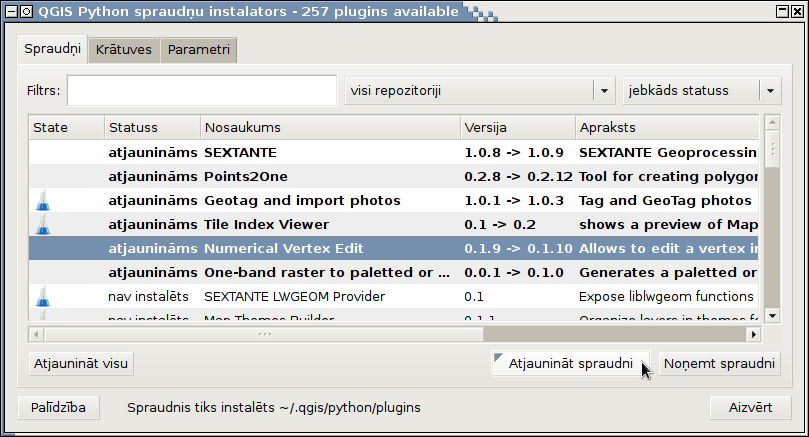This screenshot has height=437, width=809.
Task: Select the Tile Index Viewer row
Action: (x=394, y=224)
